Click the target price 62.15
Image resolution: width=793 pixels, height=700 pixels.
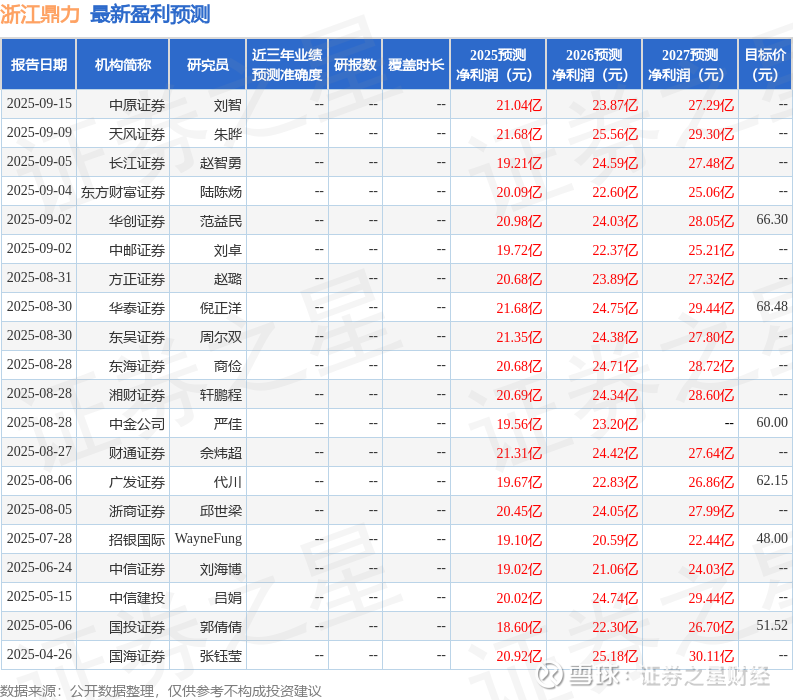(x=772, y=480)
